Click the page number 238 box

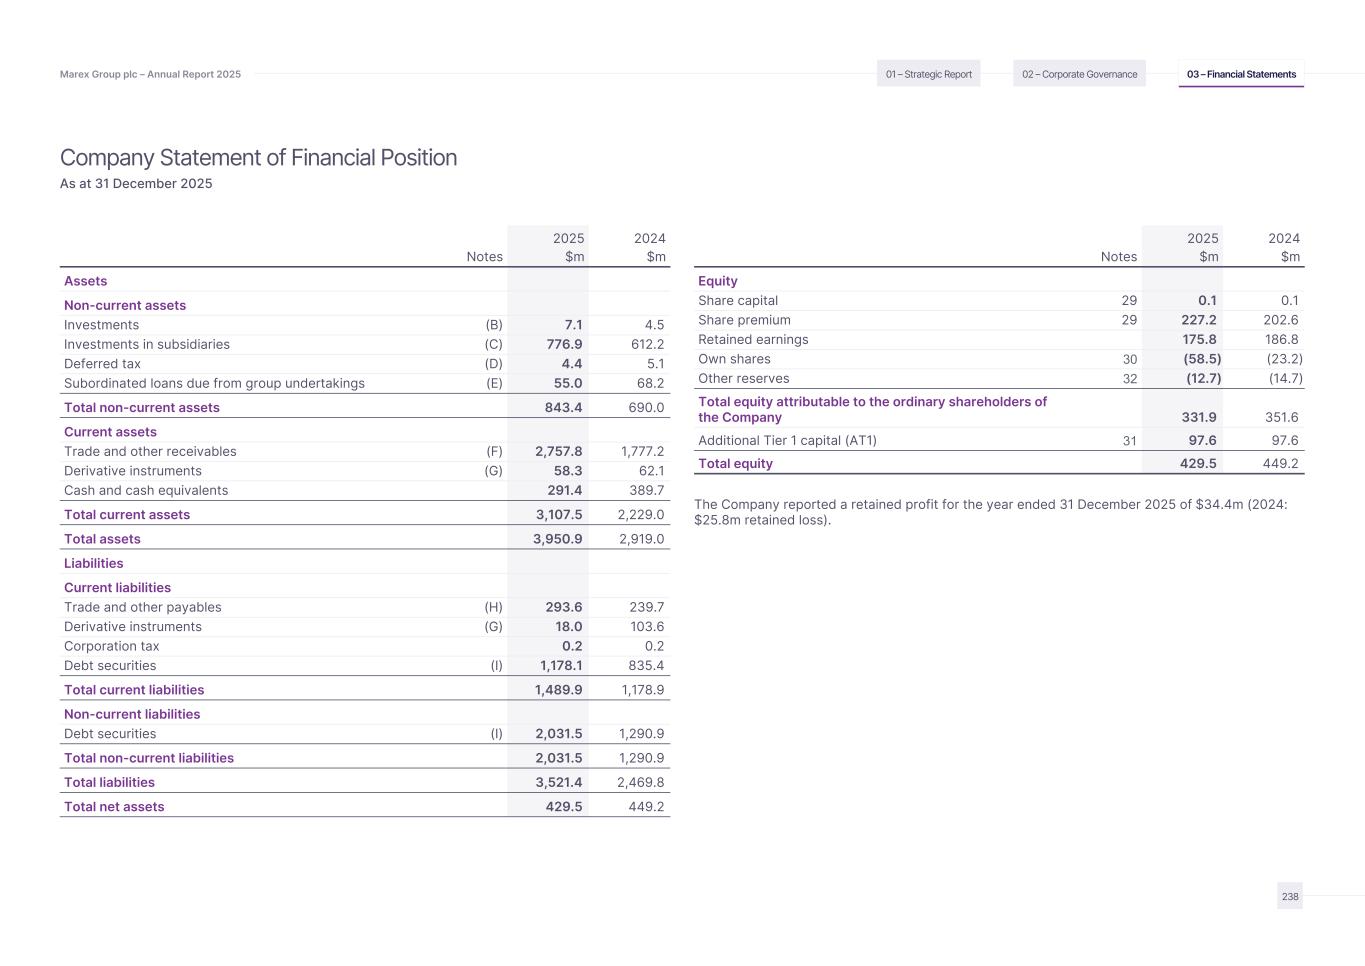click(x=1290, y=896)
